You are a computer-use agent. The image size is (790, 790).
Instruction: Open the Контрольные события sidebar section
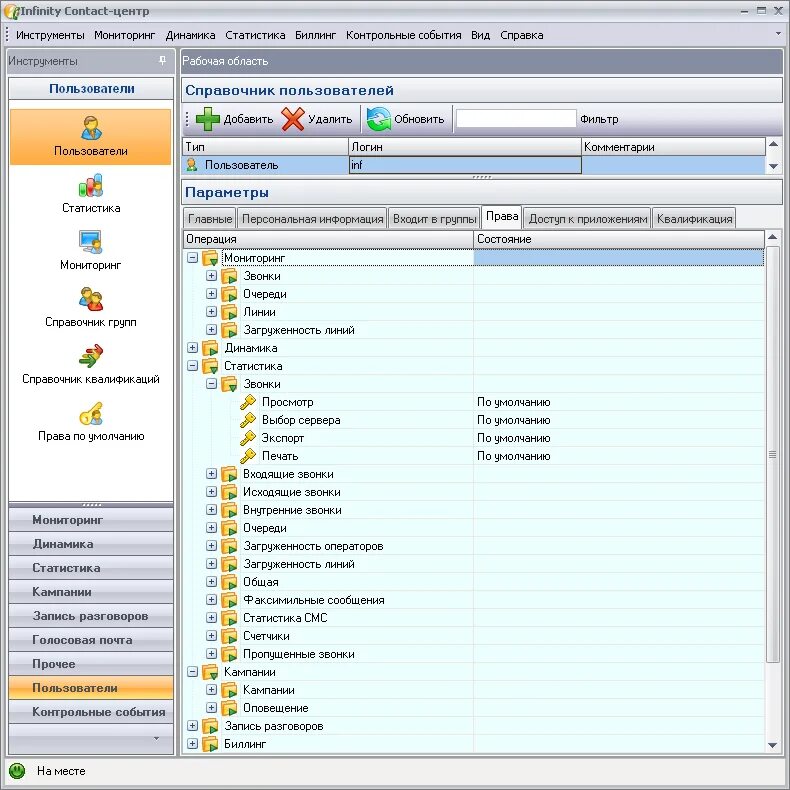[91, 712]
